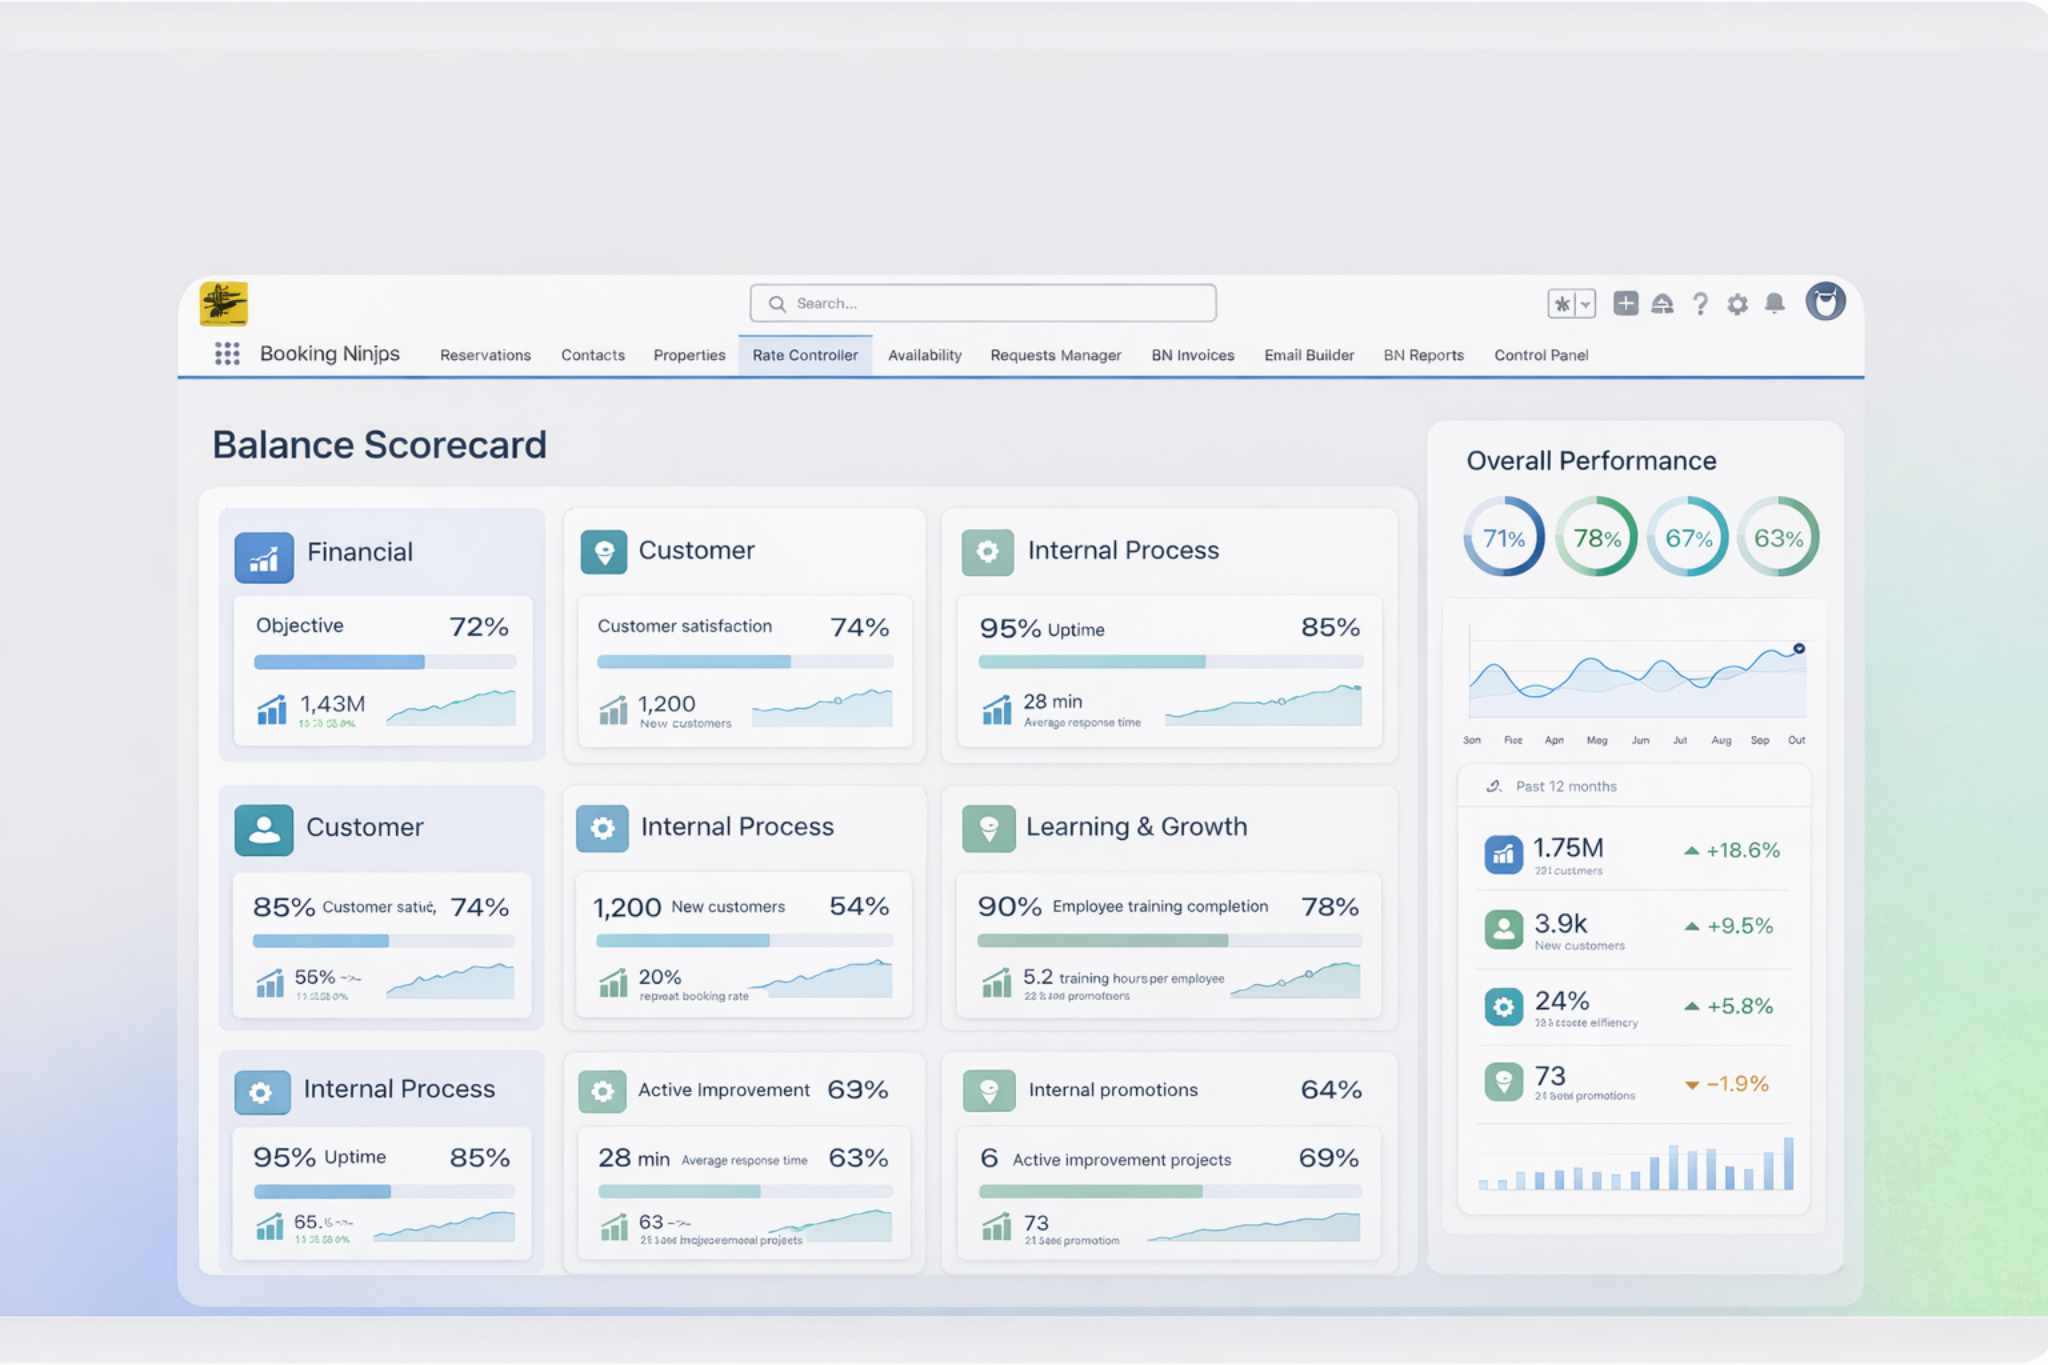Open the Control Panel link
The width and height of the screenshot is (2048, 1365).
pyautogui.click(x=1541, y=355)
